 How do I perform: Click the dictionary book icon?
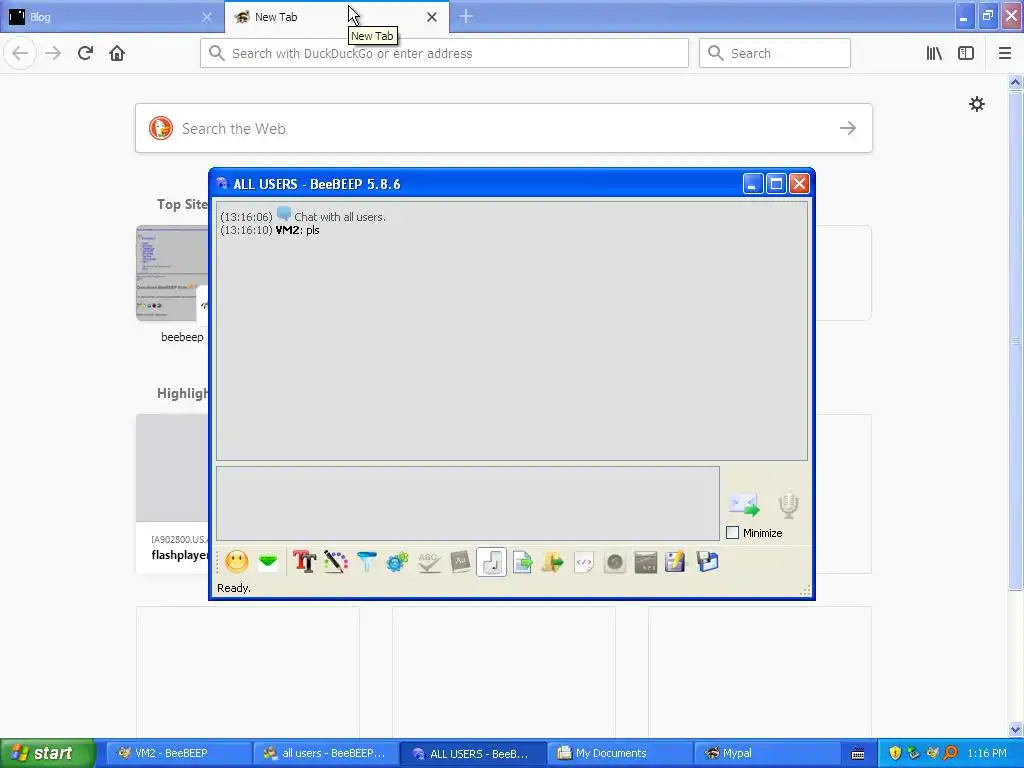pos(460,562)
